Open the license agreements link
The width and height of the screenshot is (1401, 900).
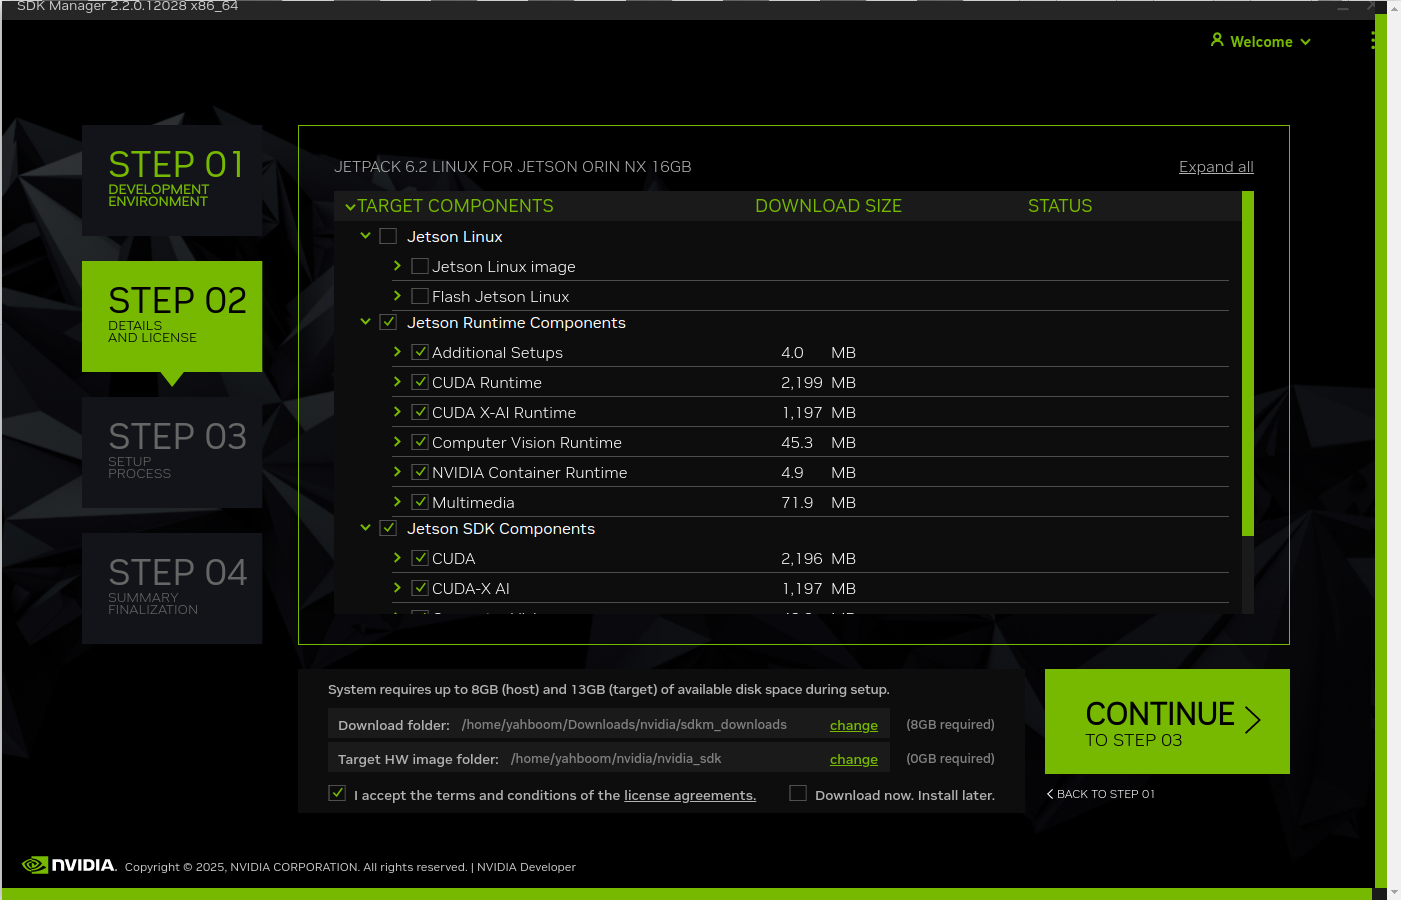point(689,796)
